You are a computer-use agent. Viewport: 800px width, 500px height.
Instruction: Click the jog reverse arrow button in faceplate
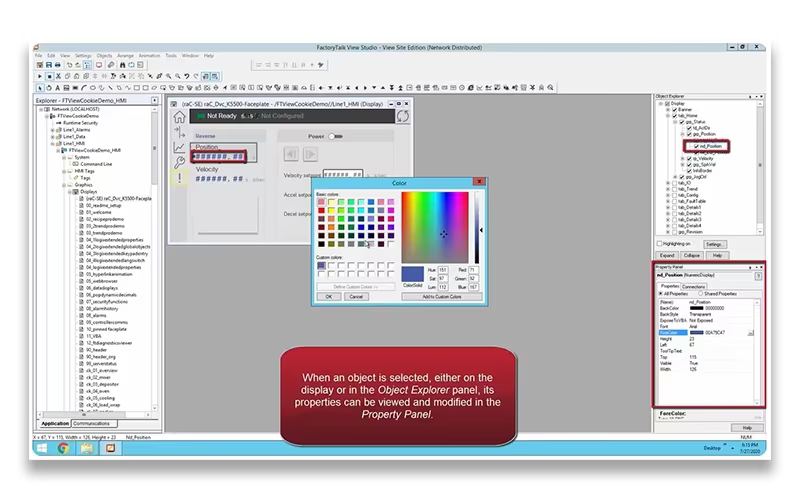click(291, 154)
